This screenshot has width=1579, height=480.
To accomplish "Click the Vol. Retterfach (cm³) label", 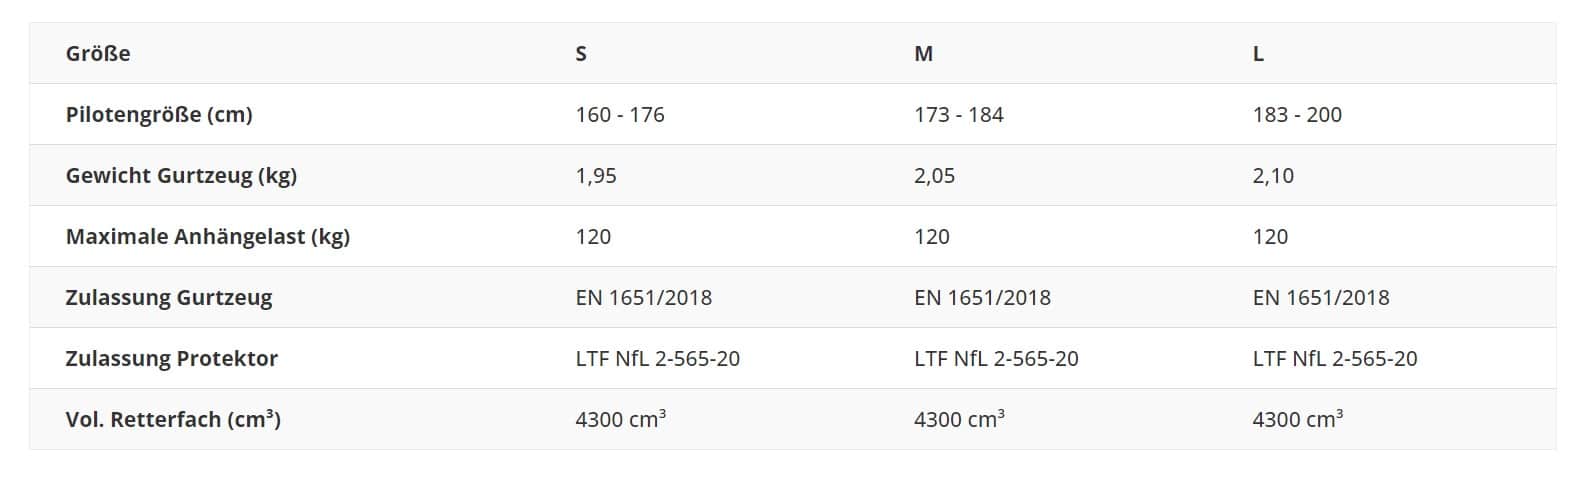I will coord(173,420).
